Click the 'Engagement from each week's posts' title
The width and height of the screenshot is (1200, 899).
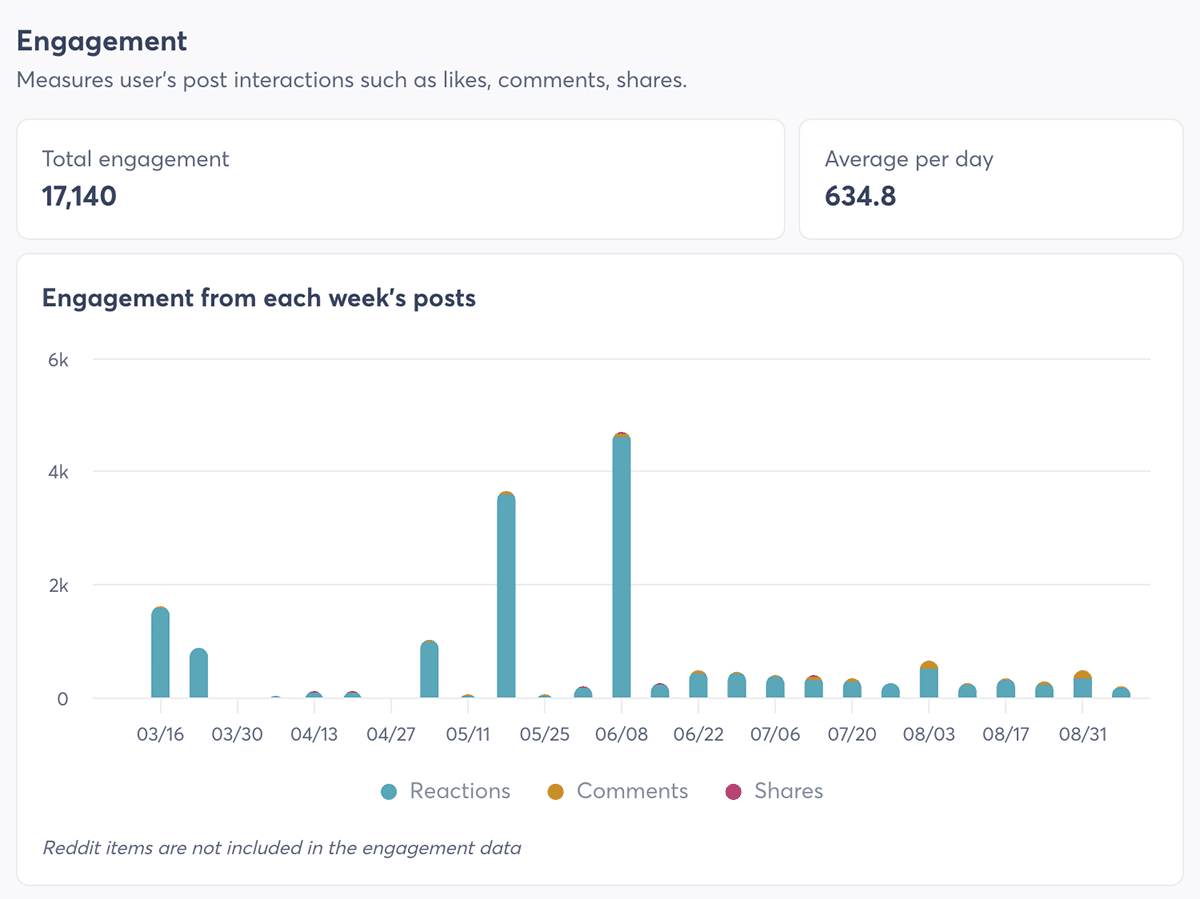(259, 298)
